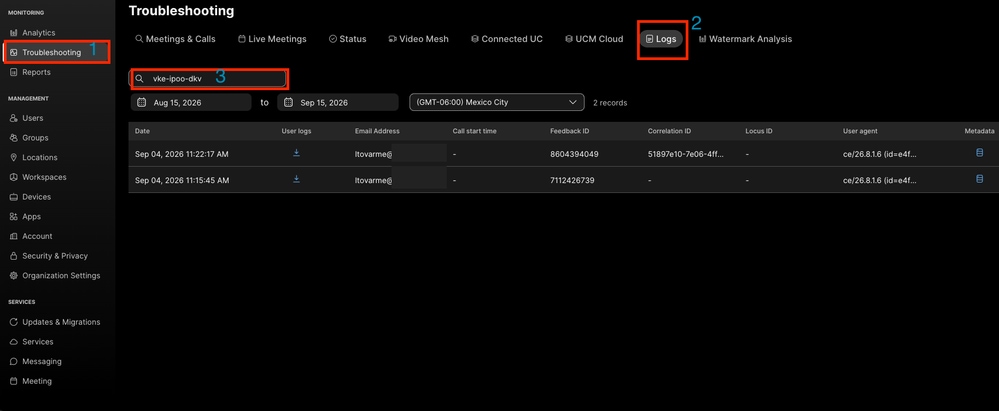Click the 2 records count label
Viewport: 999px width, 411px height.
tap(610, 103)
